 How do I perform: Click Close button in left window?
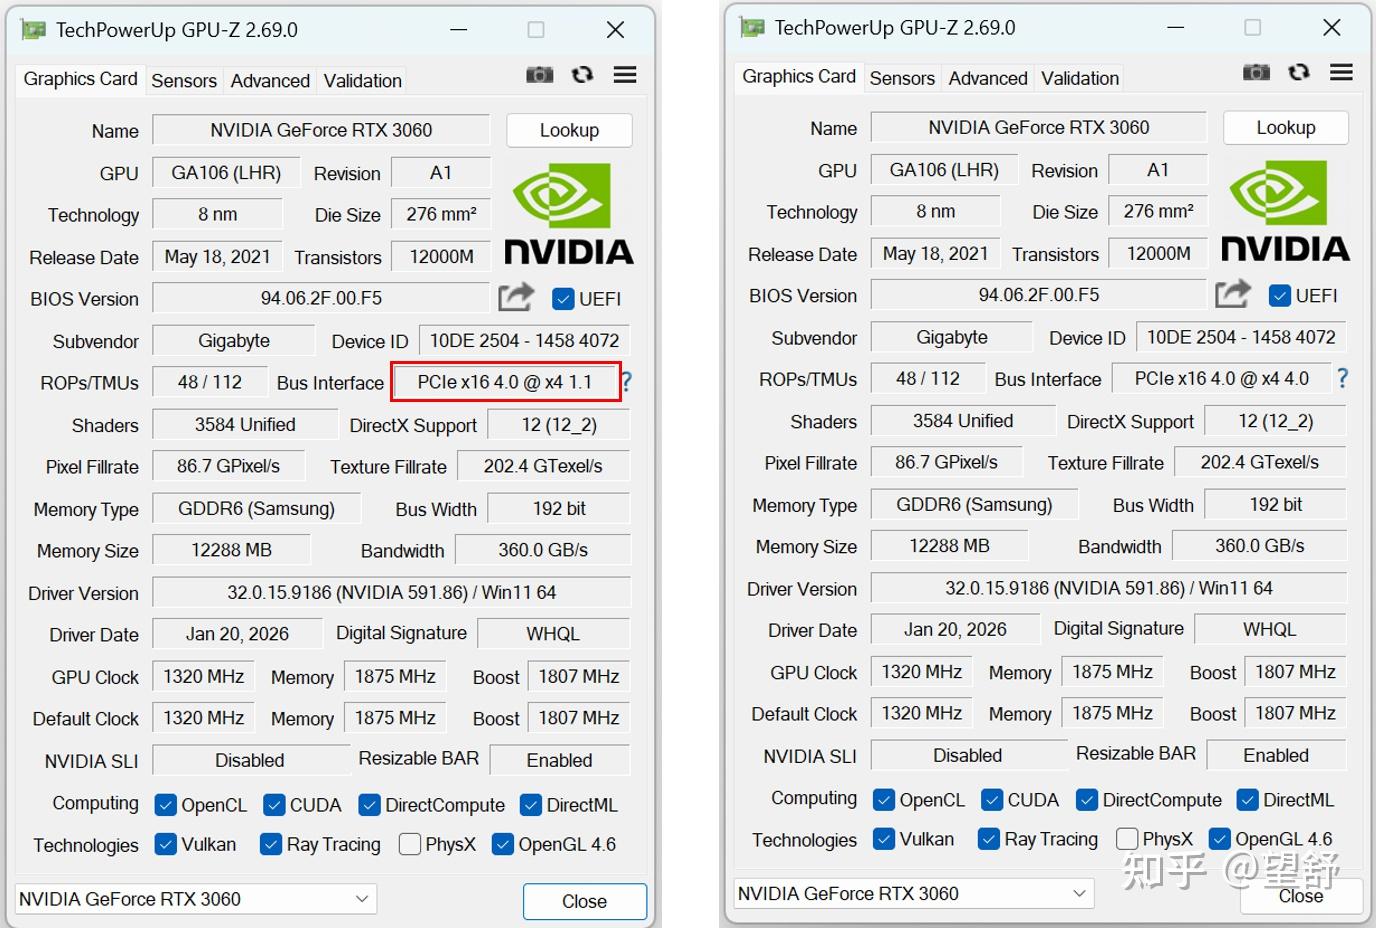pyautogui.click(x=584, y=901)
